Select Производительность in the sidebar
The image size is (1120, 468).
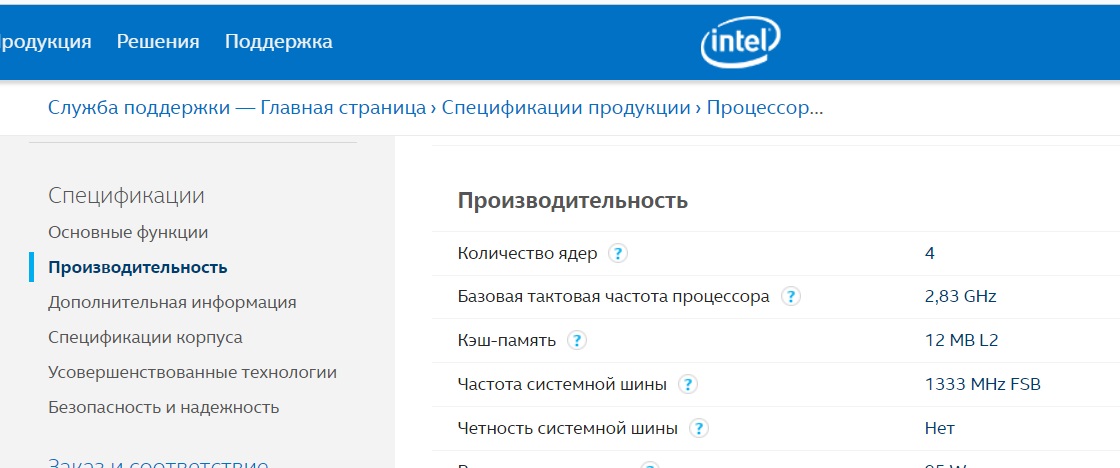[138, 267]
